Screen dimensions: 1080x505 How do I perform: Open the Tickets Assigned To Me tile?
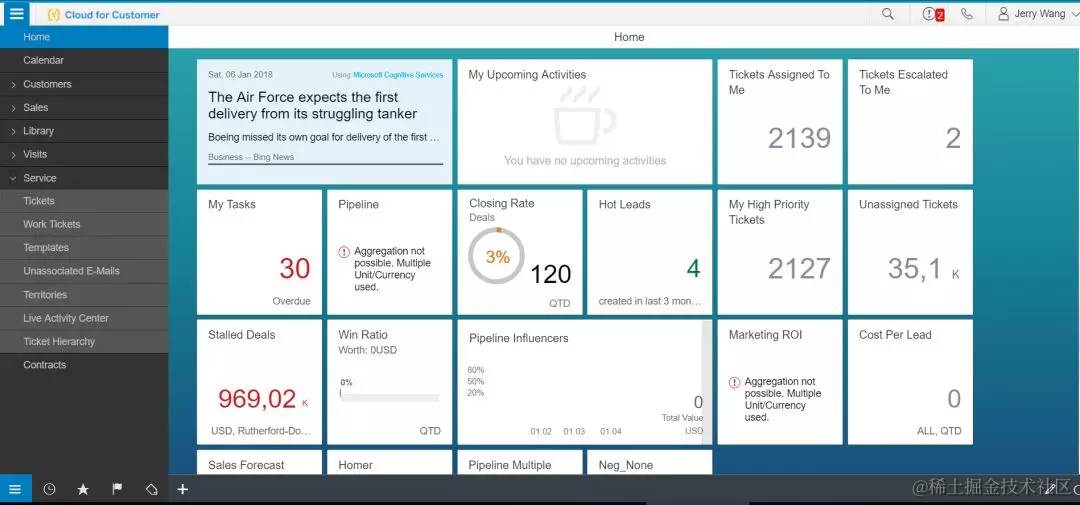(x=780, y=122)
